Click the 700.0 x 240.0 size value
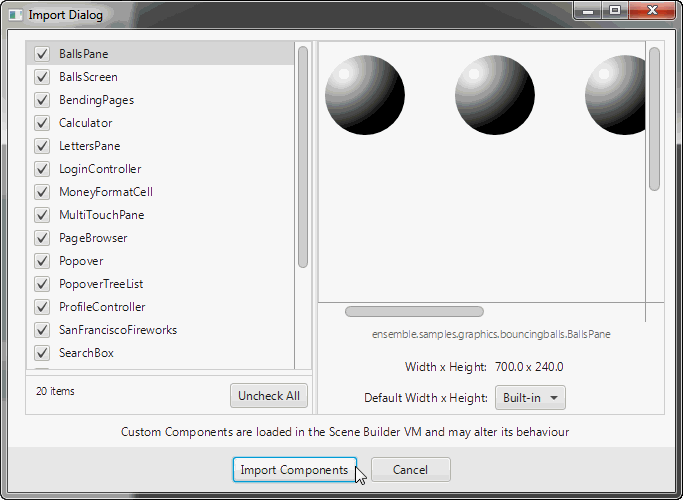The image size is (683, 500). (x=529, y=367)
